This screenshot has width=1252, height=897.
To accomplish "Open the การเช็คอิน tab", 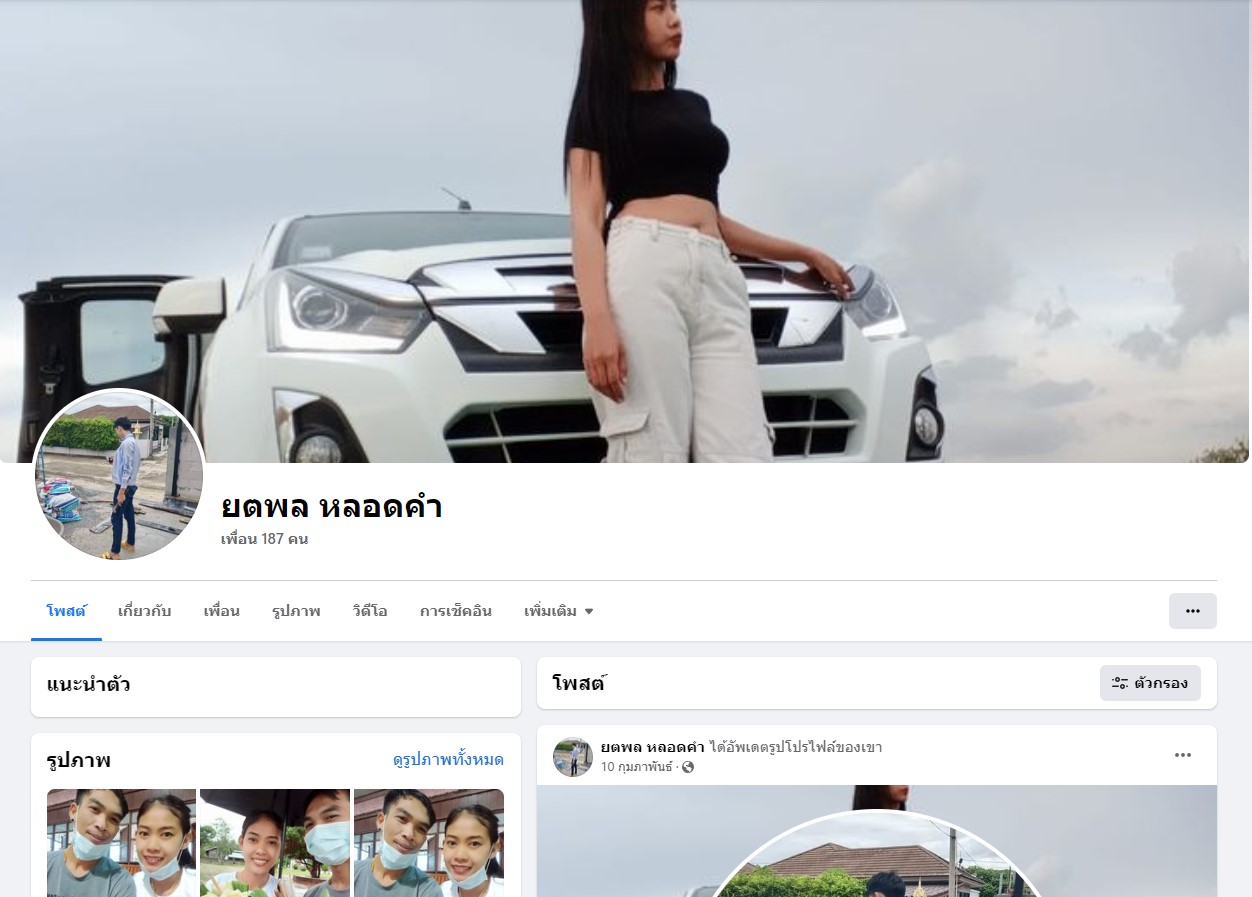I will coord(455,611).
